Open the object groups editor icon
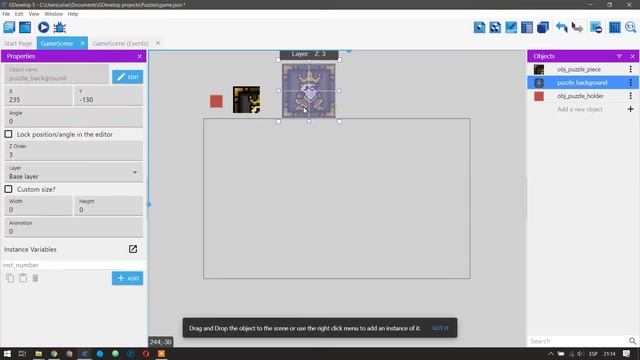 point(495,27)
